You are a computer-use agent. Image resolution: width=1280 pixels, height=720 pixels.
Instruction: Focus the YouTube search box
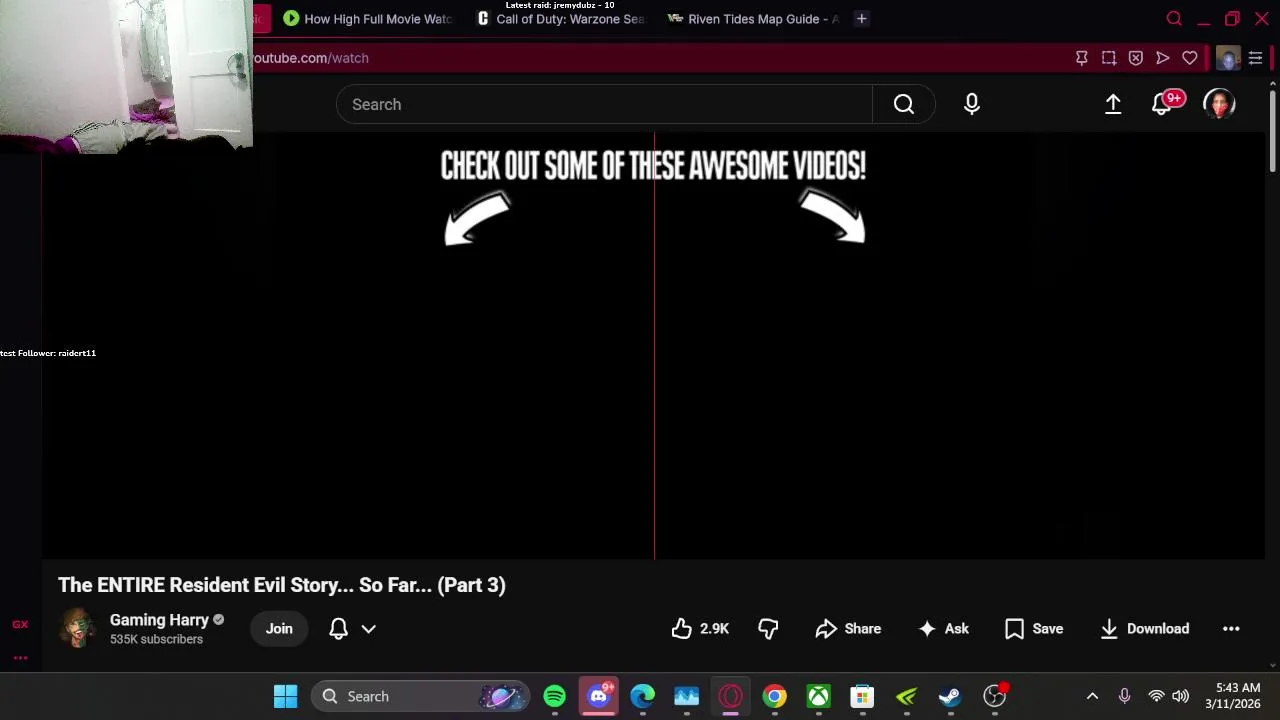604,104
